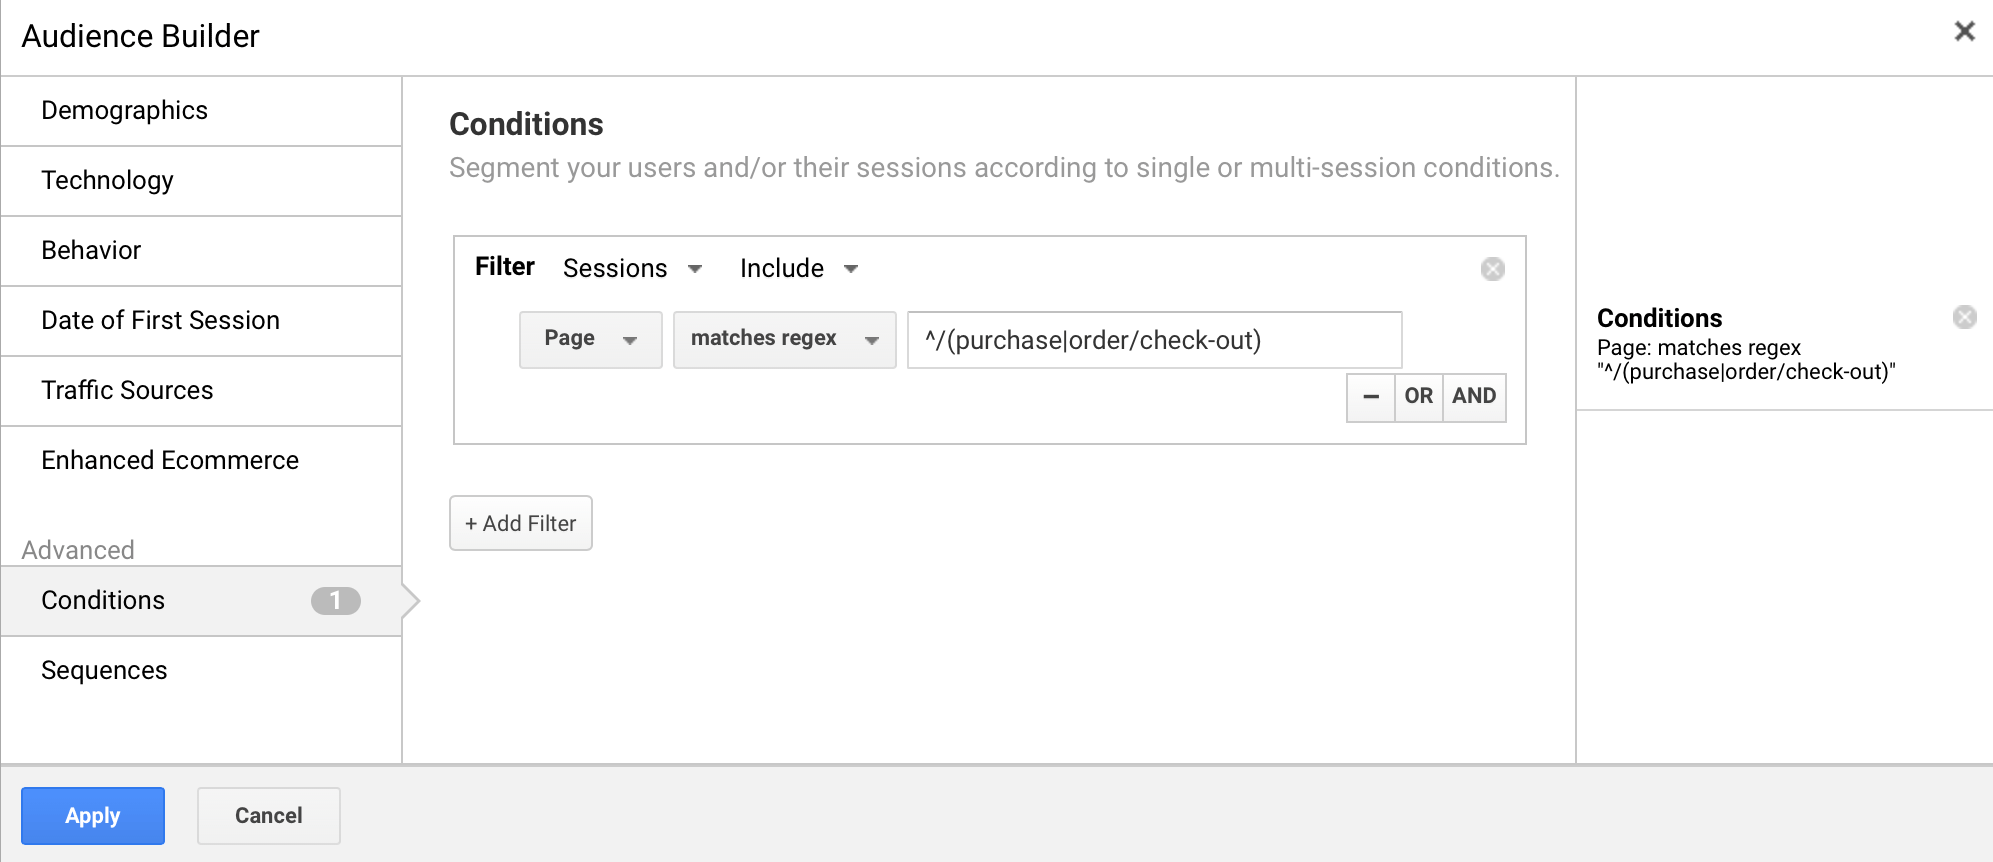Remove condition row with minus button

[x=1371, y=397]
